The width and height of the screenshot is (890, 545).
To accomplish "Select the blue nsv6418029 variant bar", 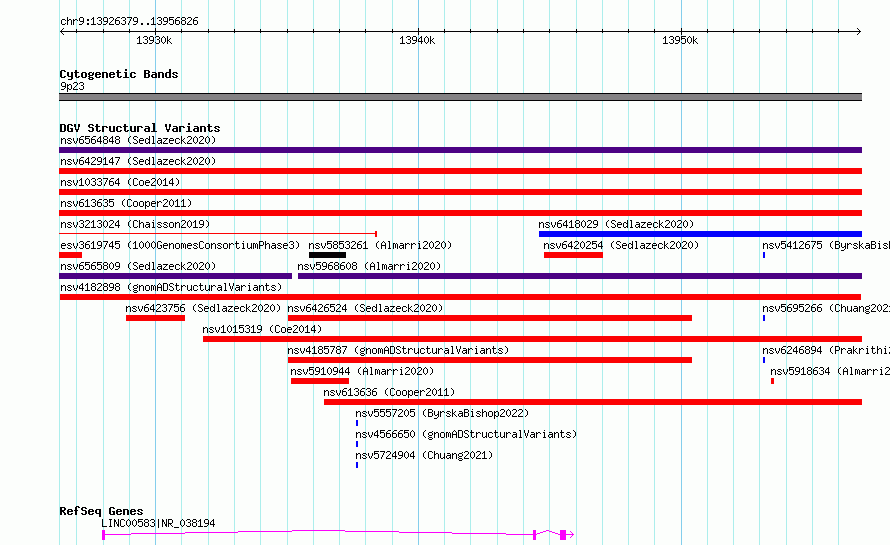I will (x=700, y=234).
